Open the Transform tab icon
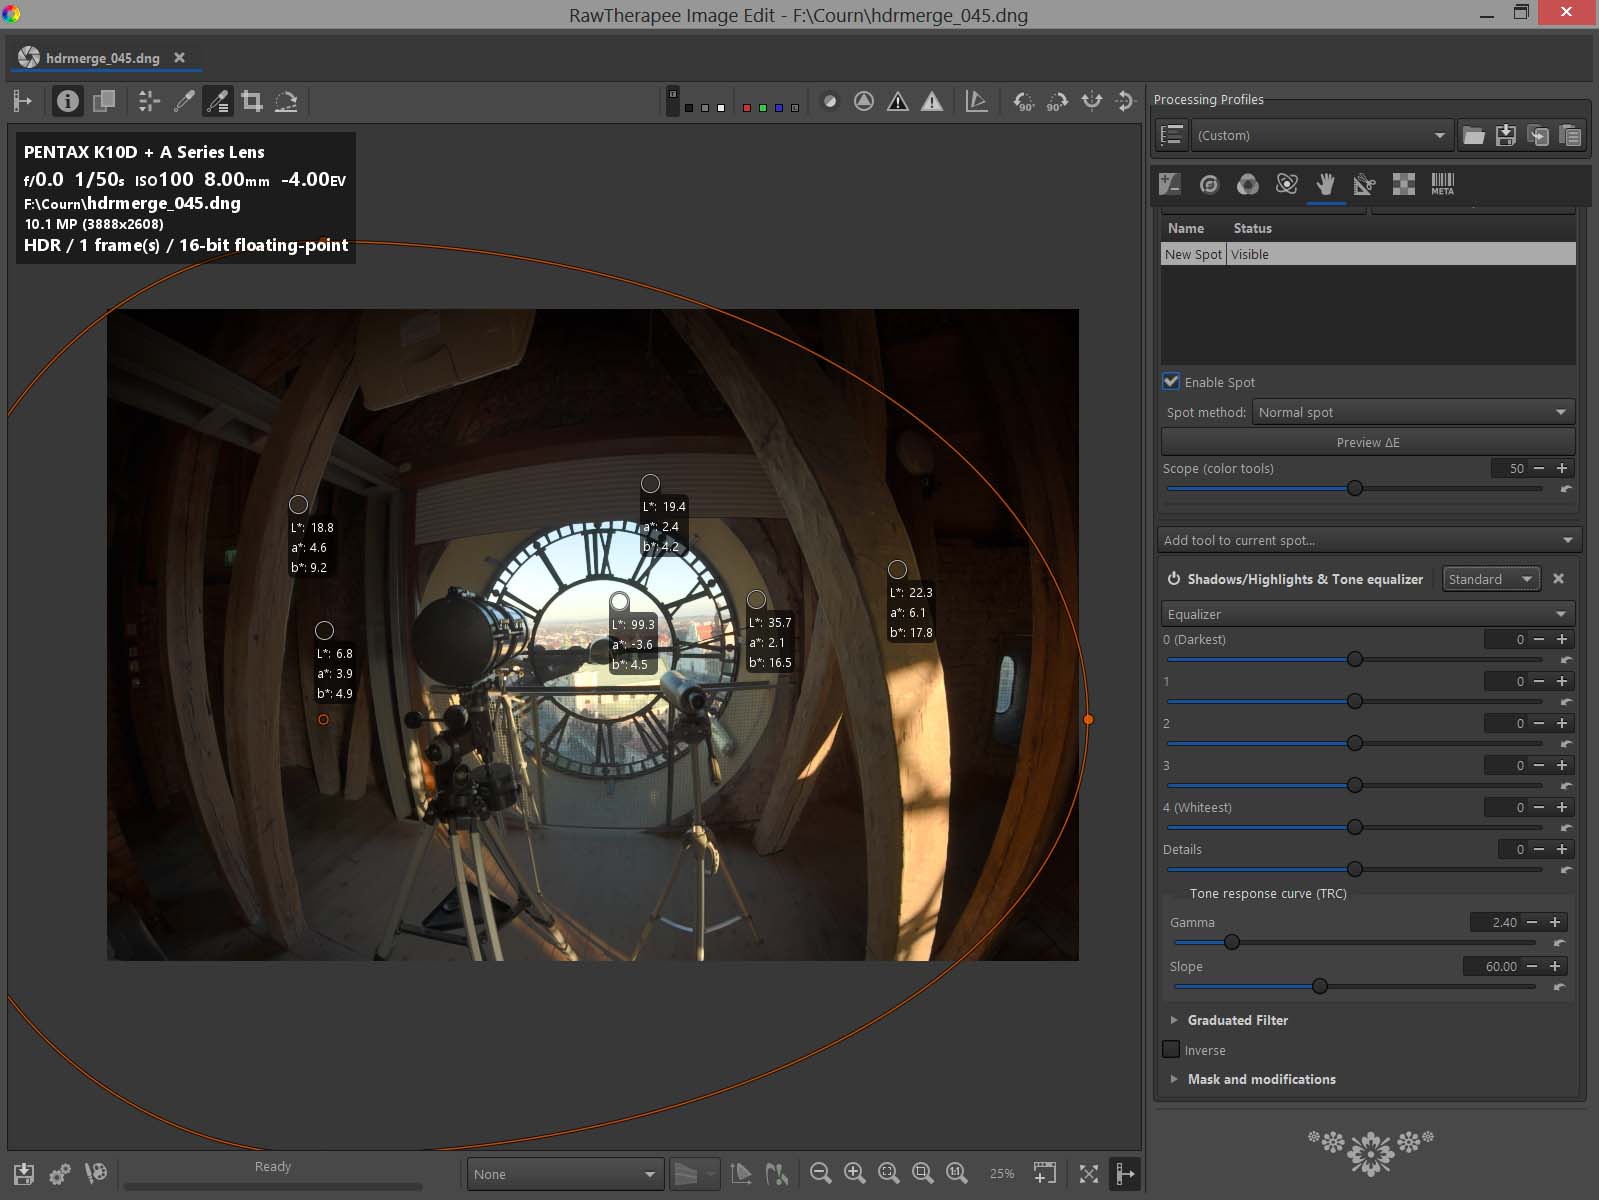1599x1200 pixels. pyautogui.click(x=1364, y=184)
